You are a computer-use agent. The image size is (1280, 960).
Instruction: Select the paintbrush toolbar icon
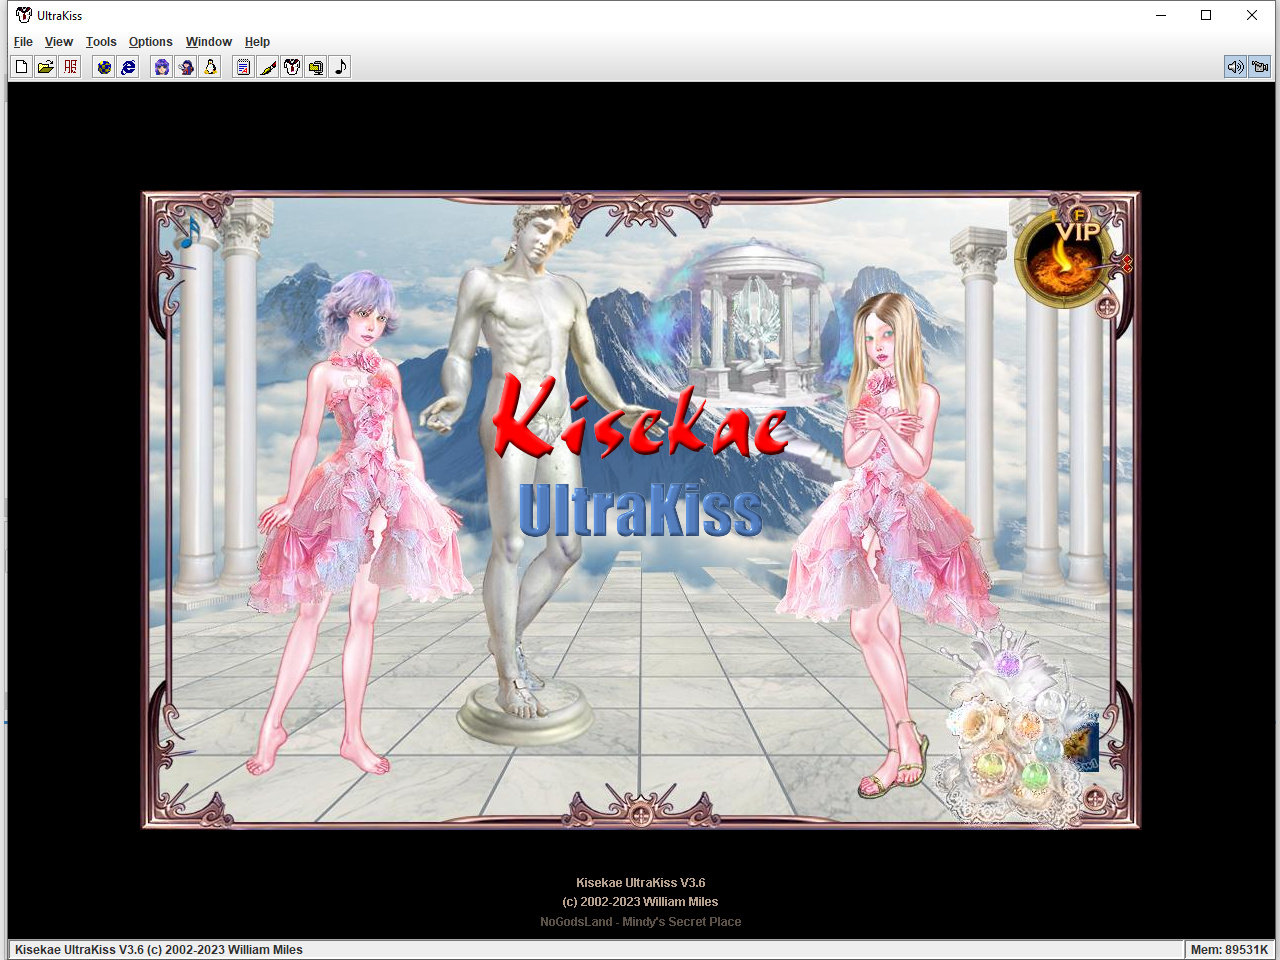click(x=267, y=67)
